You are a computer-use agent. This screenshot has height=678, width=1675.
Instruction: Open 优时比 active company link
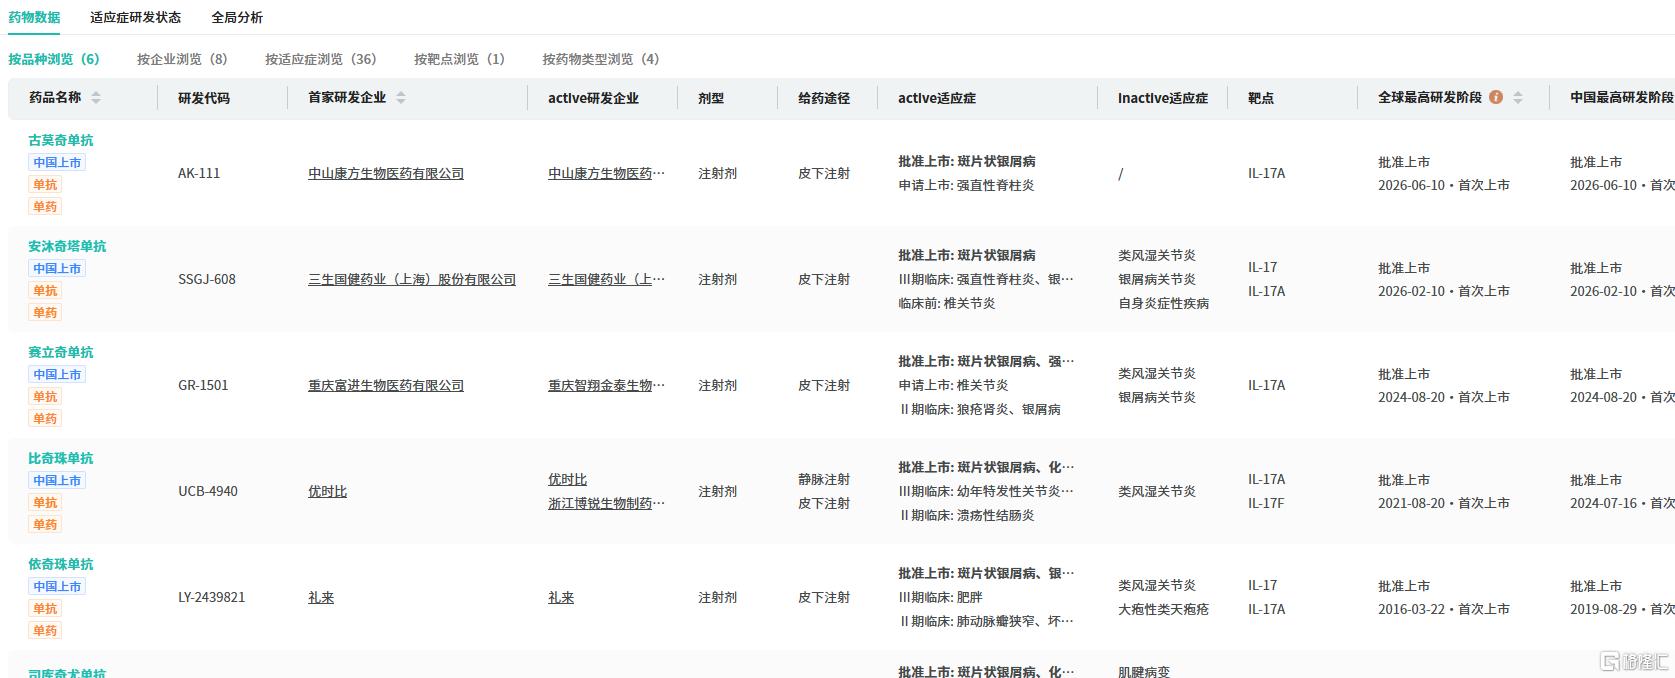click(567, 480)
